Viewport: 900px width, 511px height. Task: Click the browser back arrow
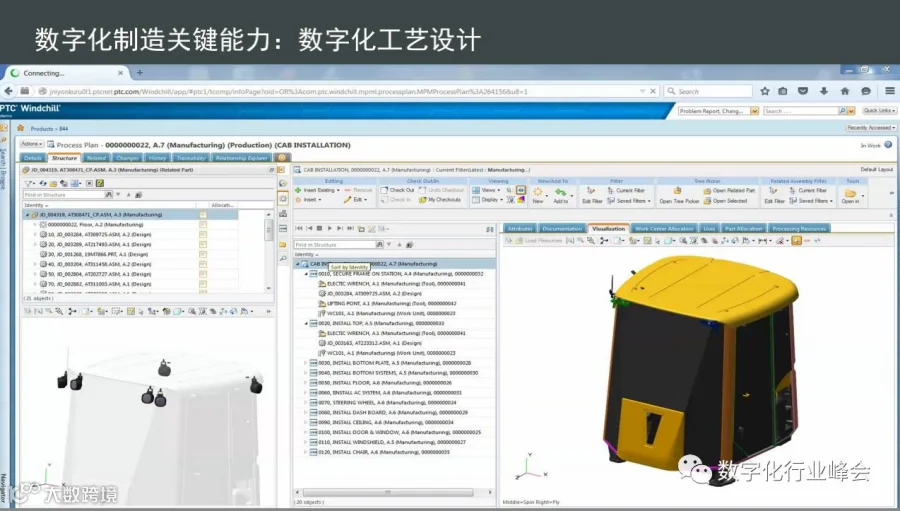9,91
